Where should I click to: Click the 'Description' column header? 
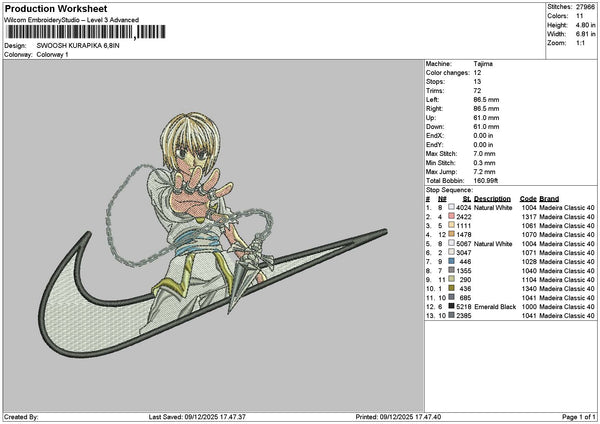(x=492, y=199)
